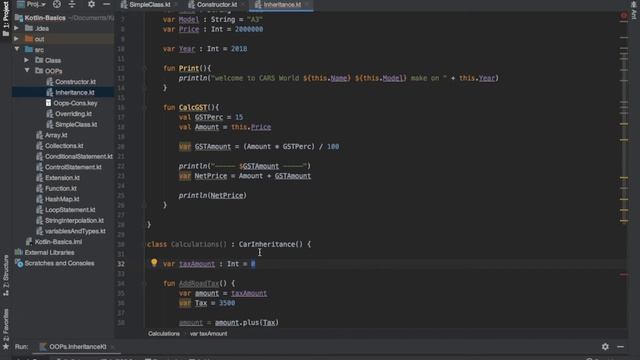Open SimpleClass.kt in project tree
The image size is (640, 360).
76,124
